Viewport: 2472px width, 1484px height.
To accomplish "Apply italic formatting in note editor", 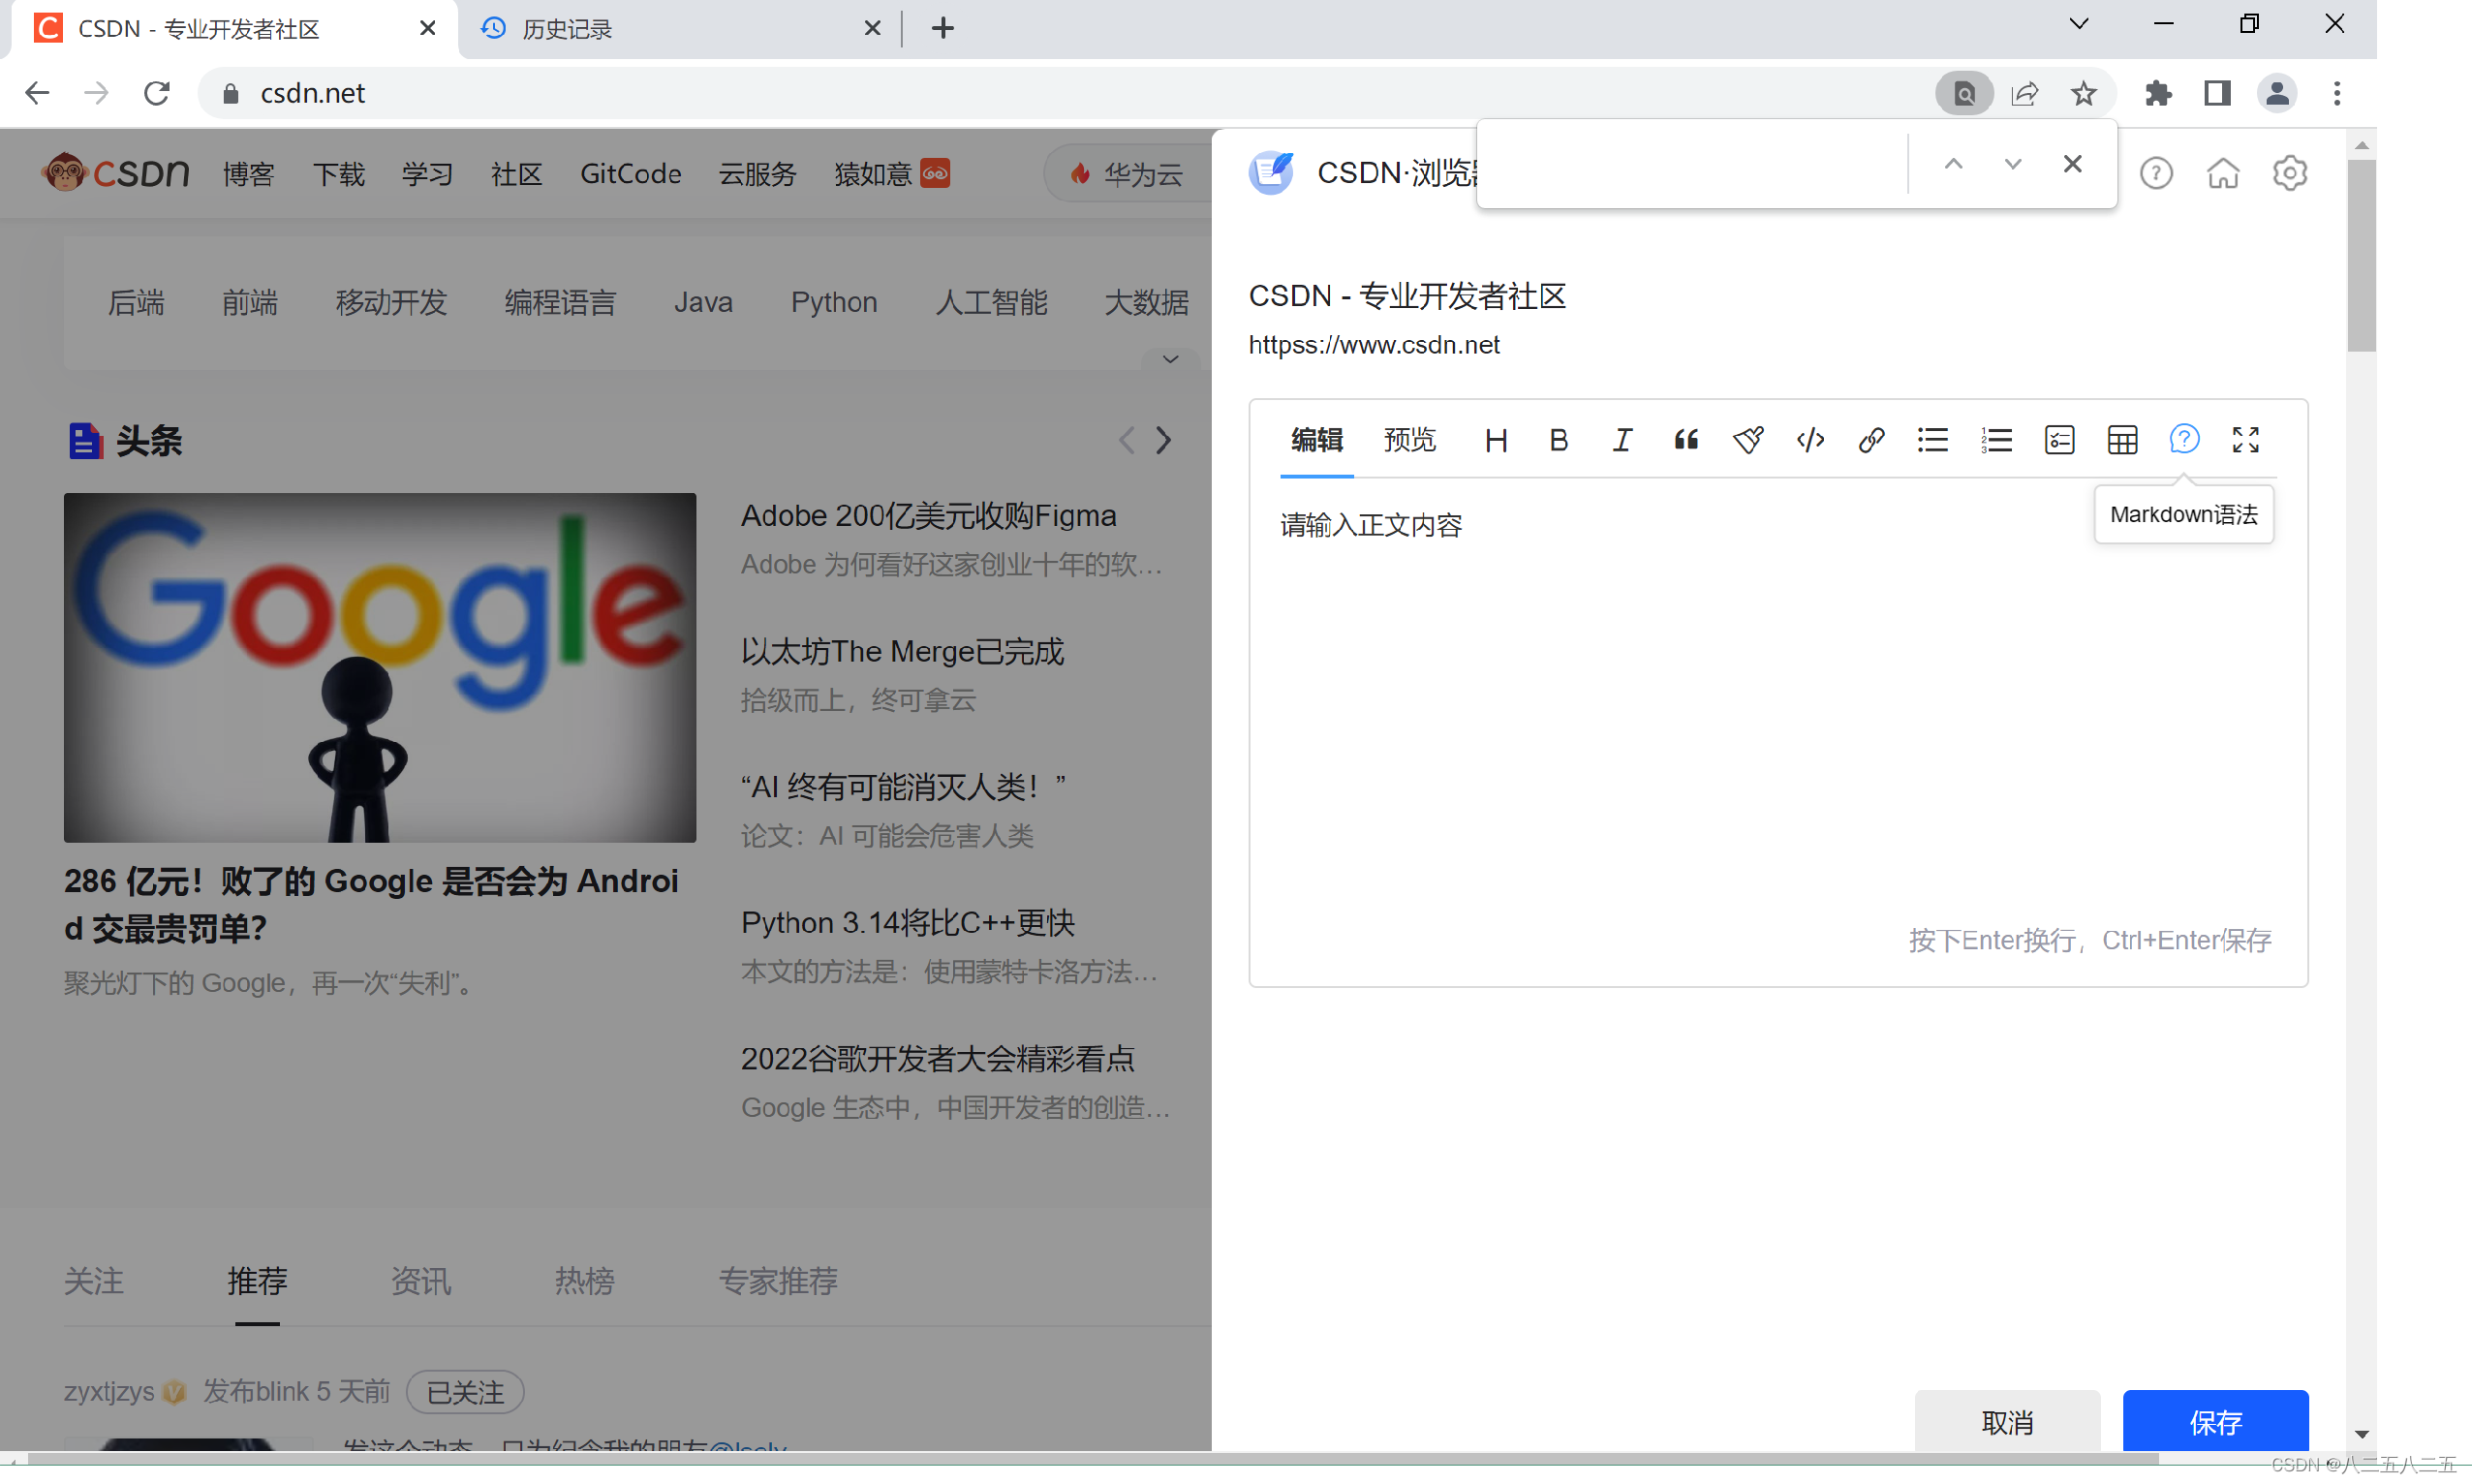I will [1621, 440].
